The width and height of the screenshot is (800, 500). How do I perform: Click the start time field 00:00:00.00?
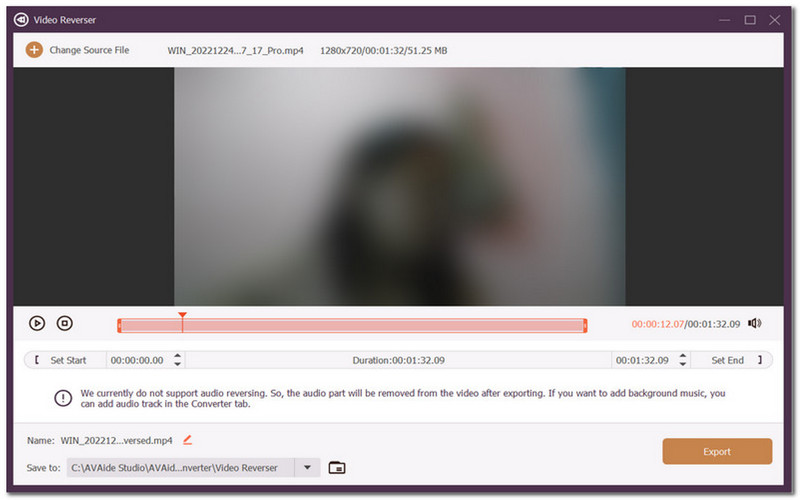point(137,360)
